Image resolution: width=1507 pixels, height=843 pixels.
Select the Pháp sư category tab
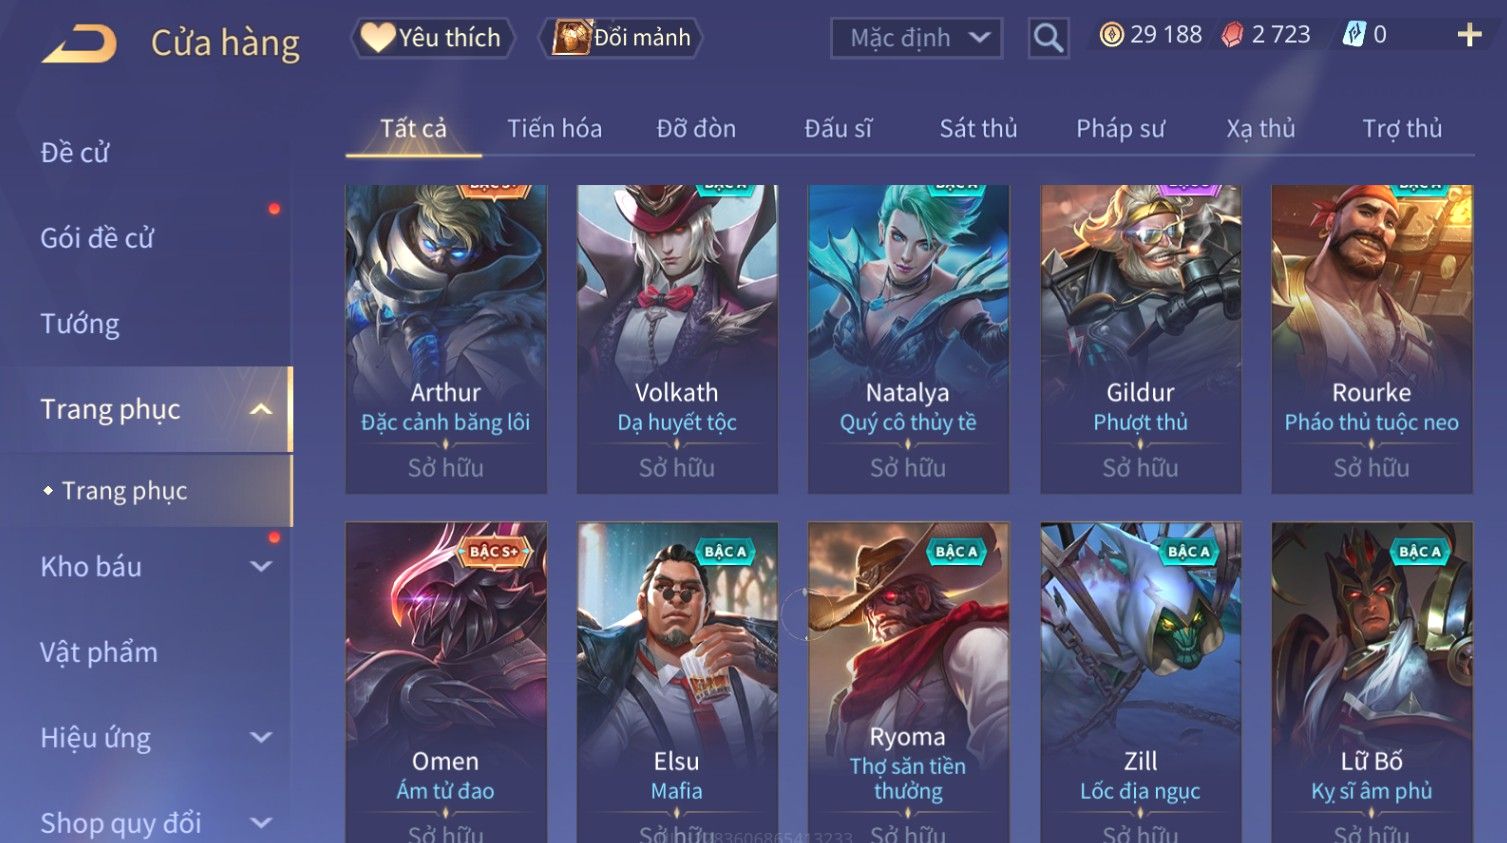coord(1120,129)
